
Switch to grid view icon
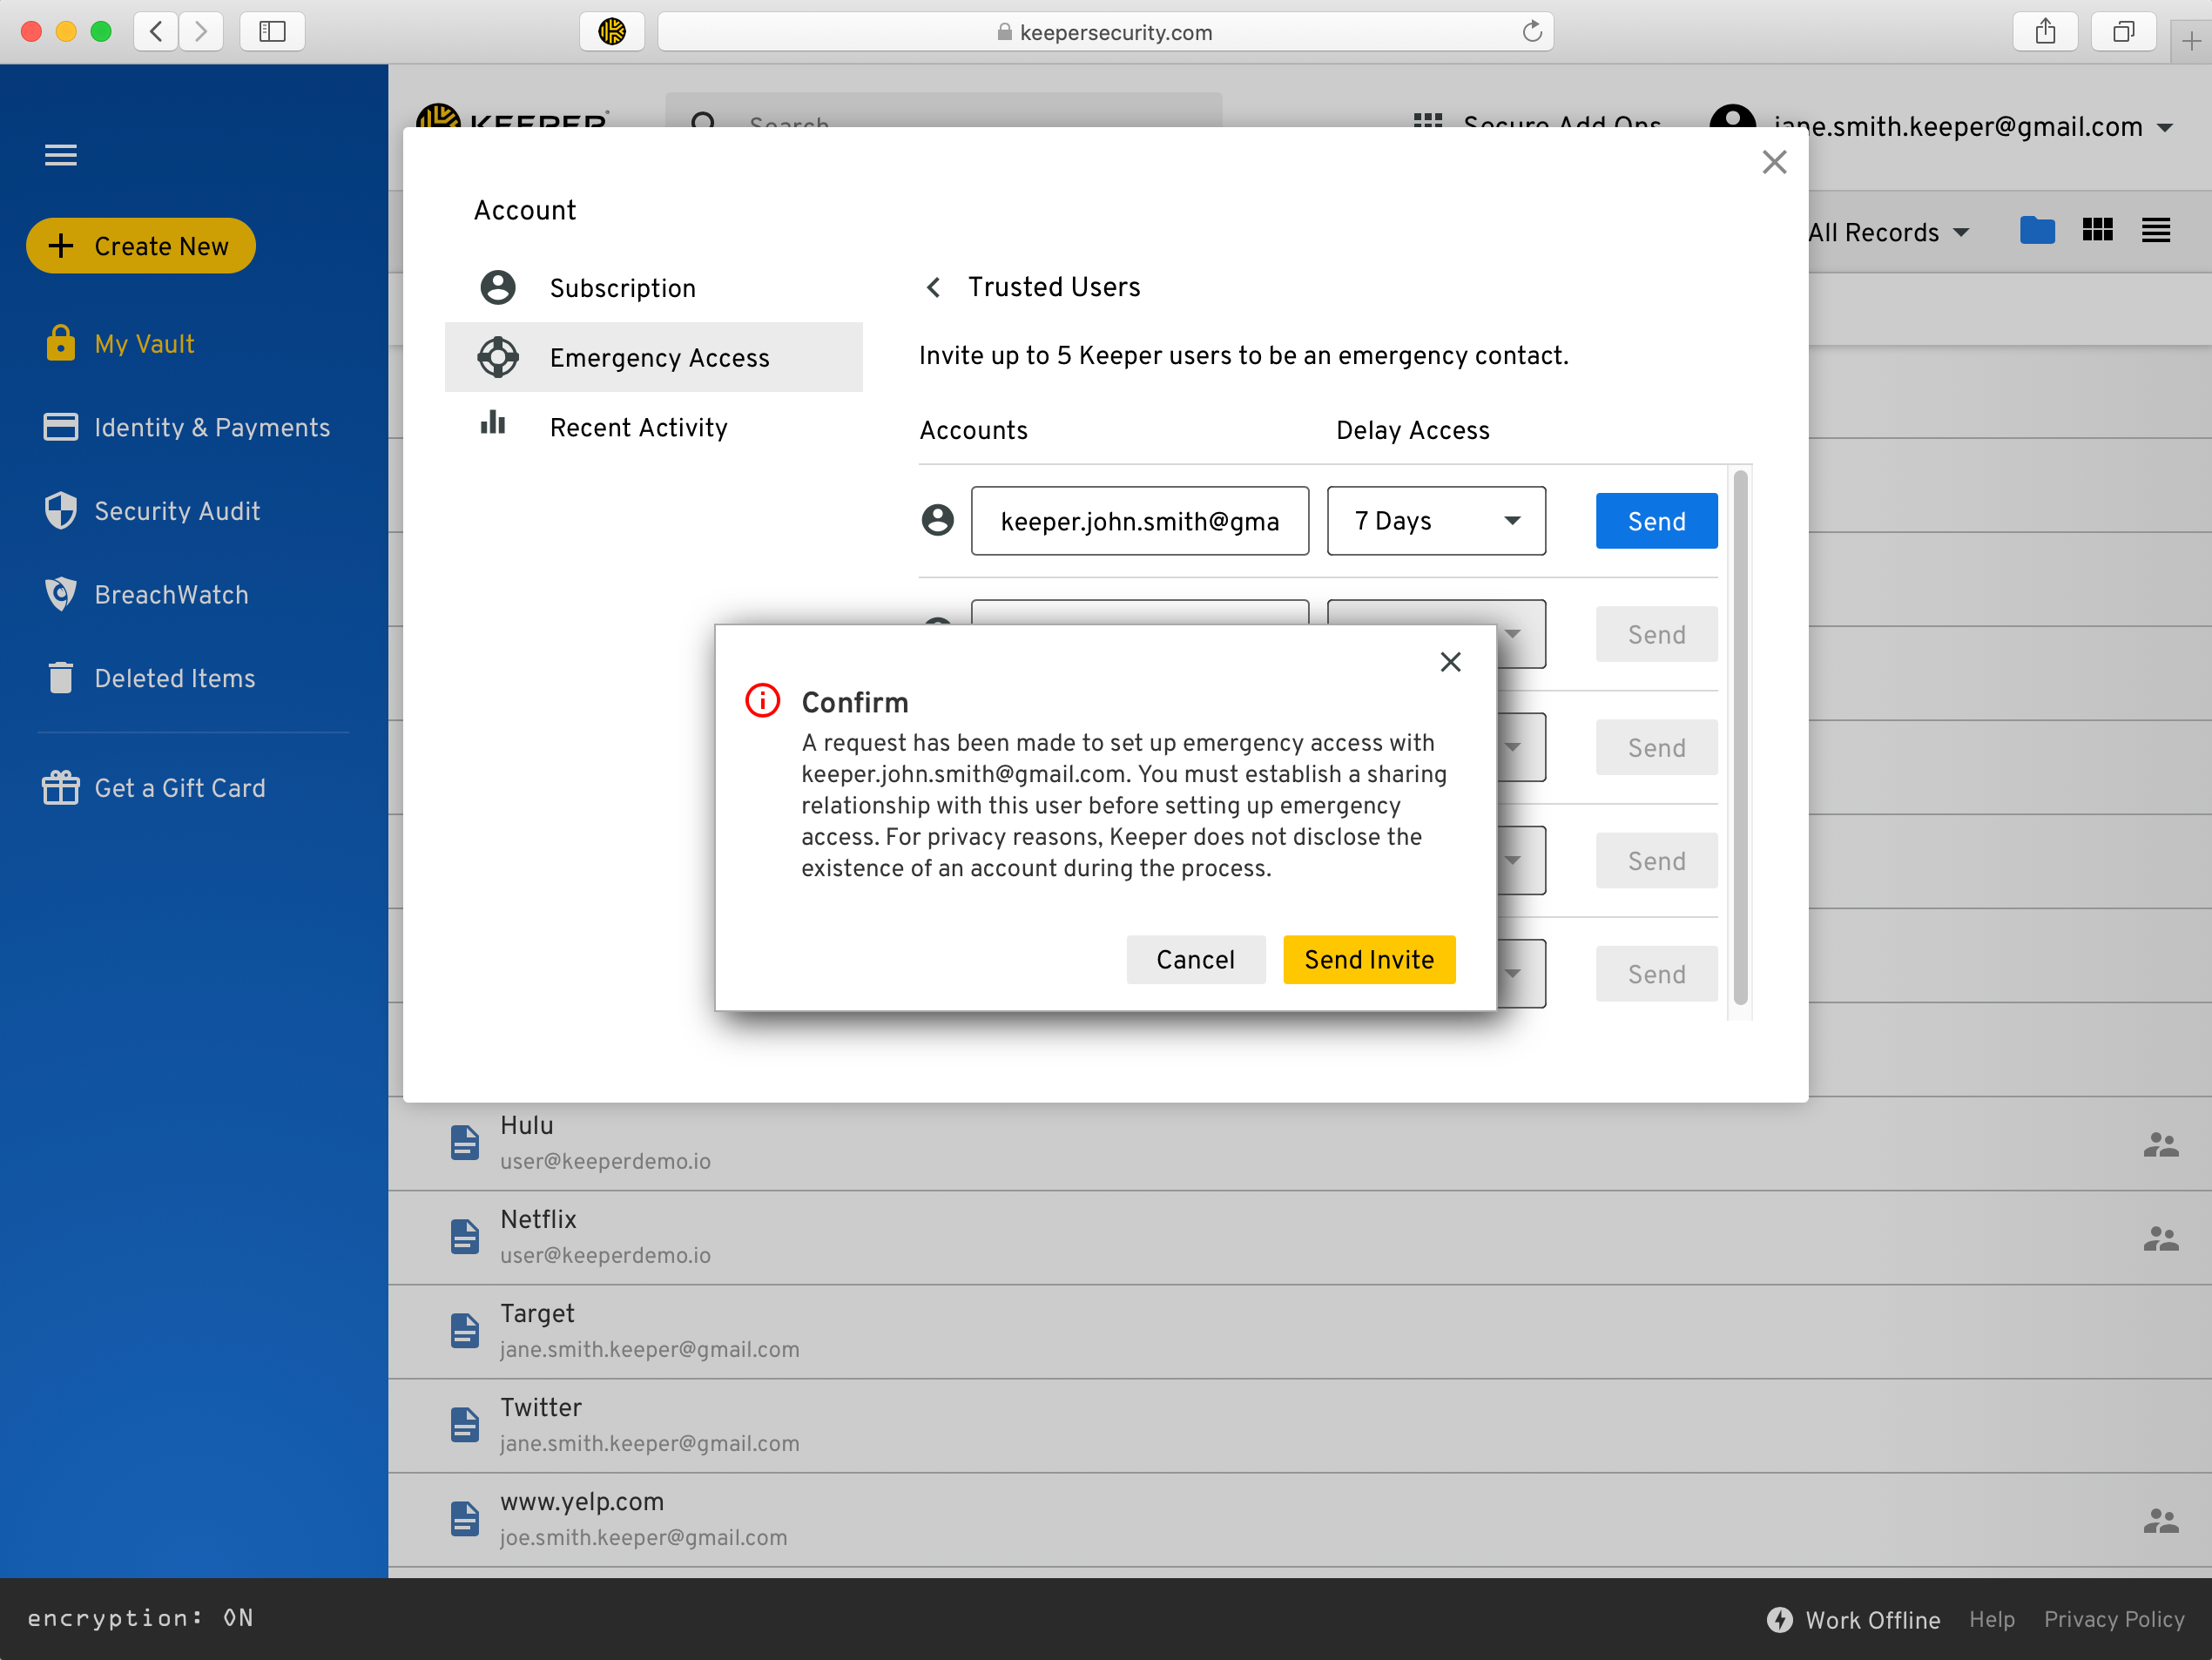coord(2097,231)
